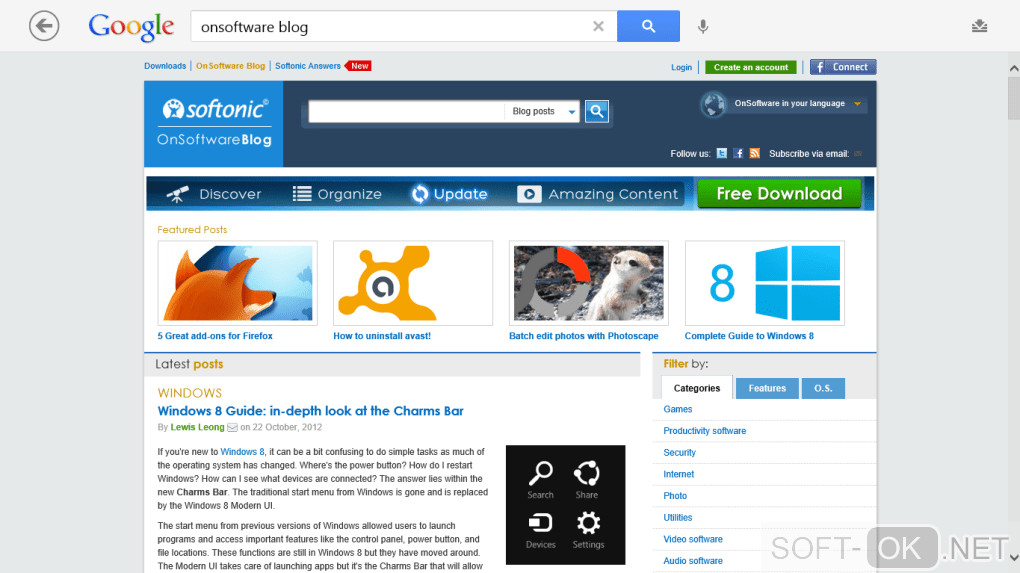This screenshot has height=573, width=1020.
Task: Click Create an account button
Action: coord(751,67)
